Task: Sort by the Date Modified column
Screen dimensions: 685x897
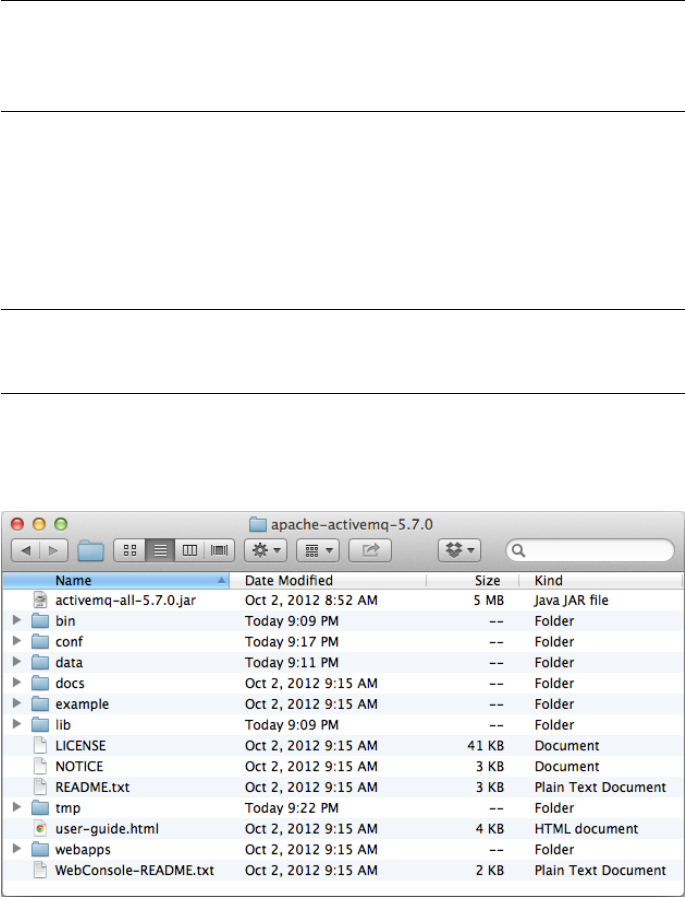Action: (x=328, y=581)
